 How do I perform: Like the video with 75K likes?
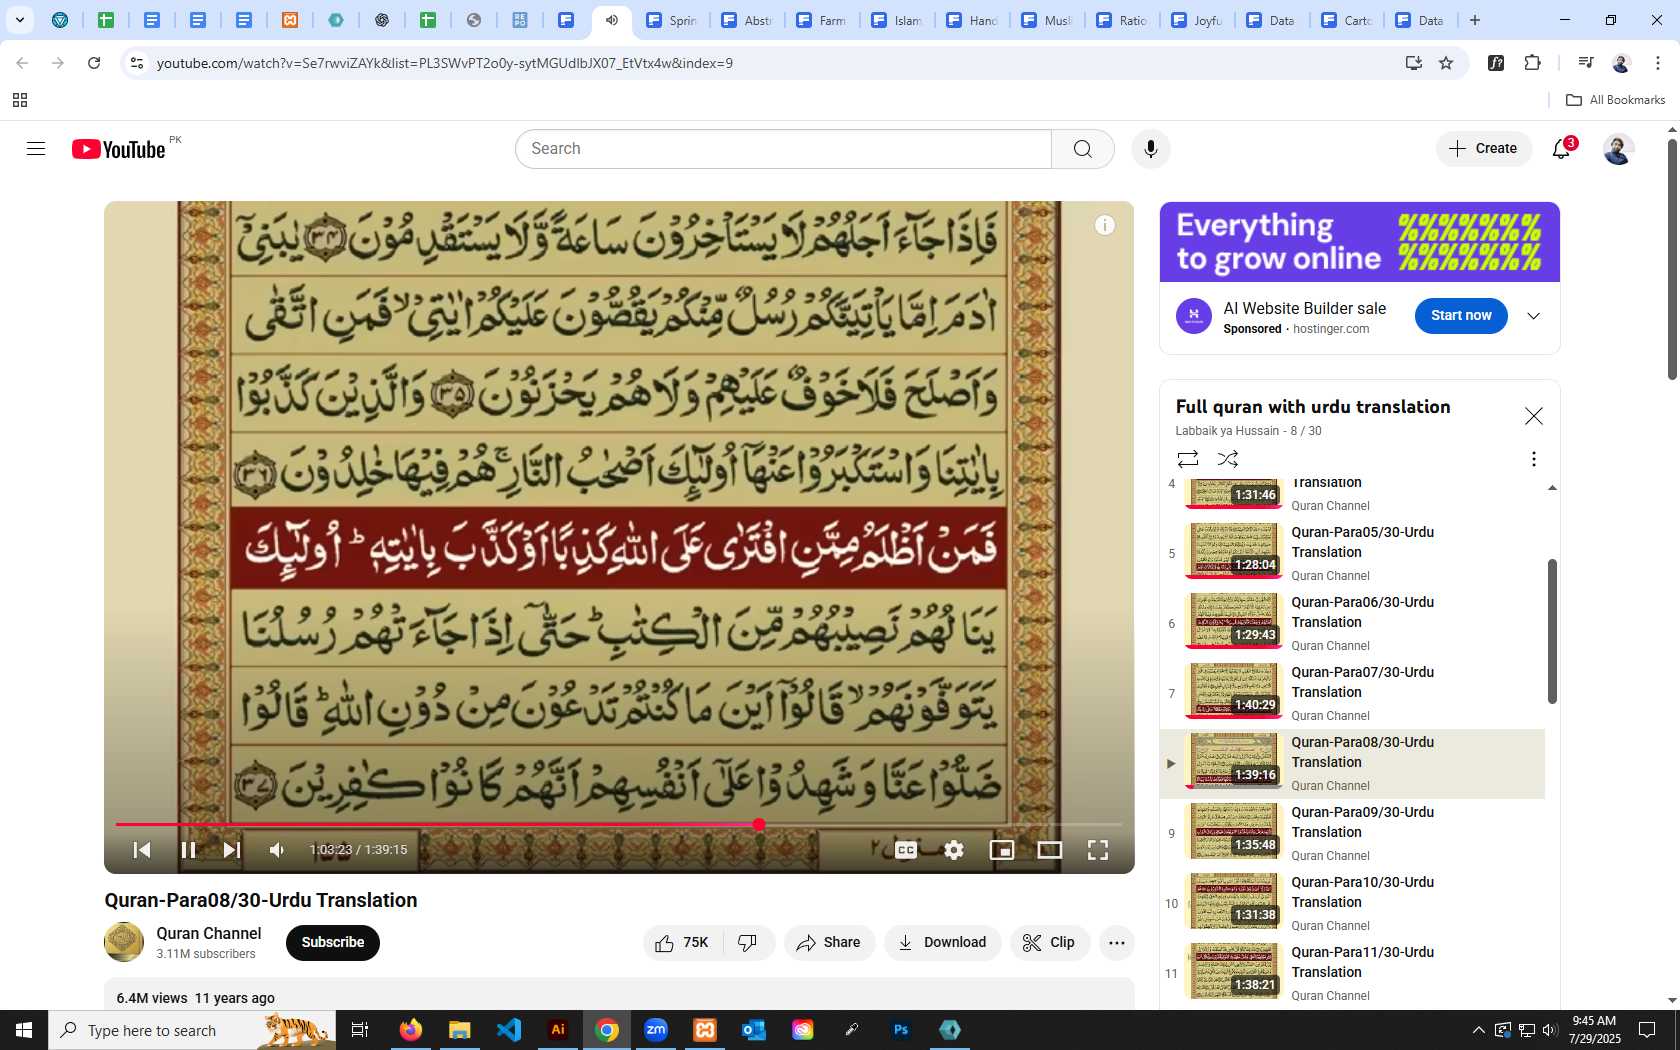682,943
